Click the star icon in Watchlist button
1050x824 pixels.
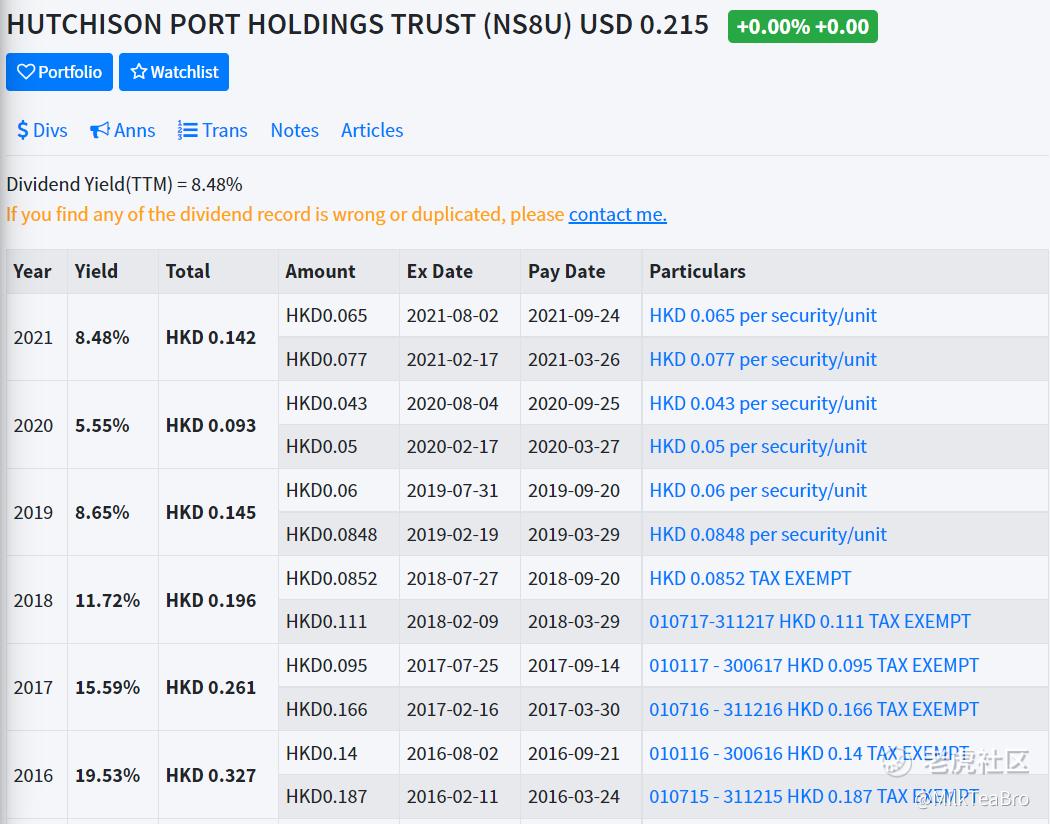pyautogui.click(x=139, y=72)
